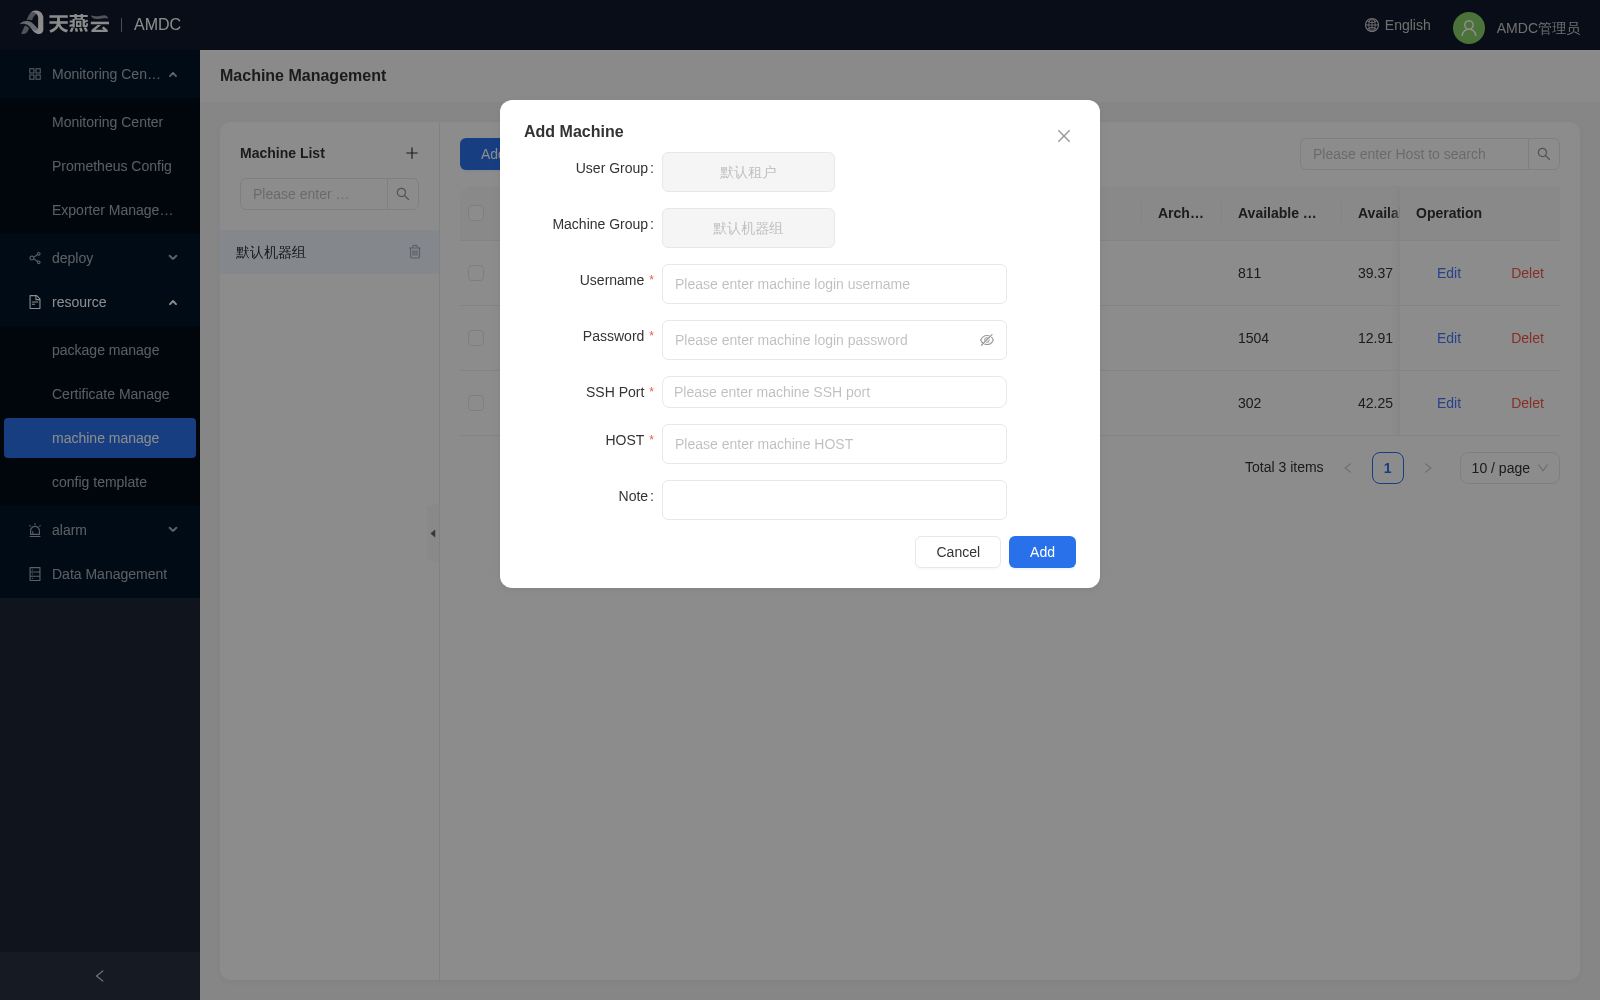Check the row with value 811
Image resolution: width=1600 pixels, height=1000 pixels.
pos(476,273)
